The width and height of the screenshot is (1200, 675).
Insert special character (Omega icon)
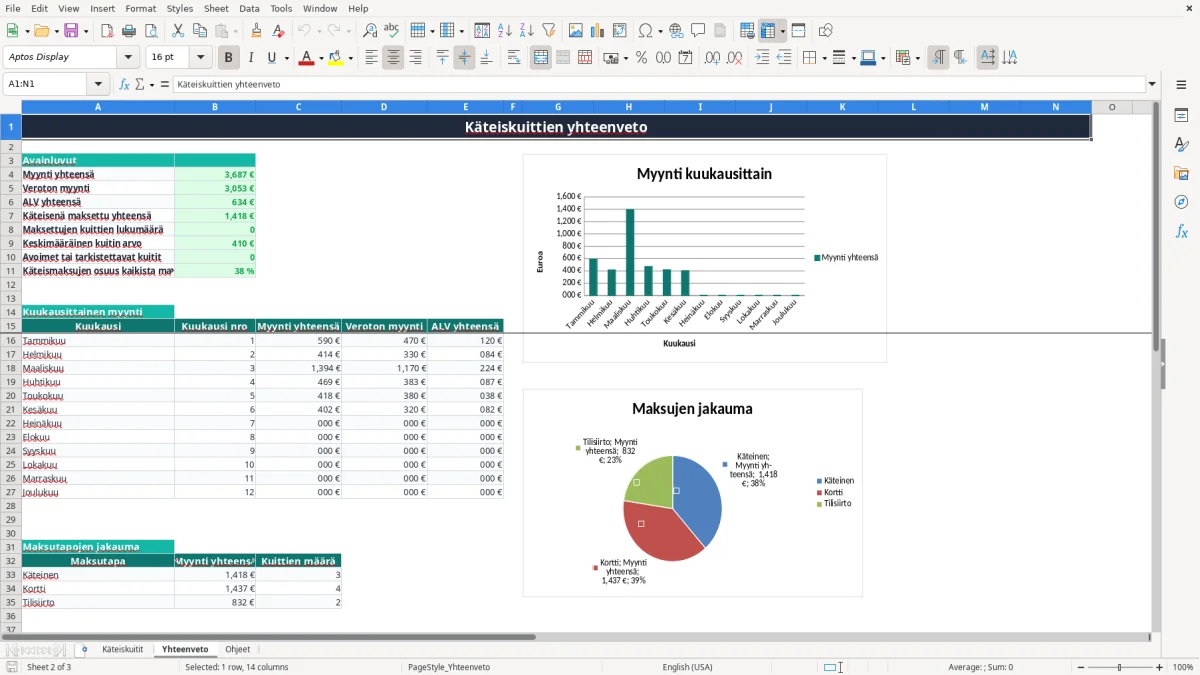tap(645, 31)
